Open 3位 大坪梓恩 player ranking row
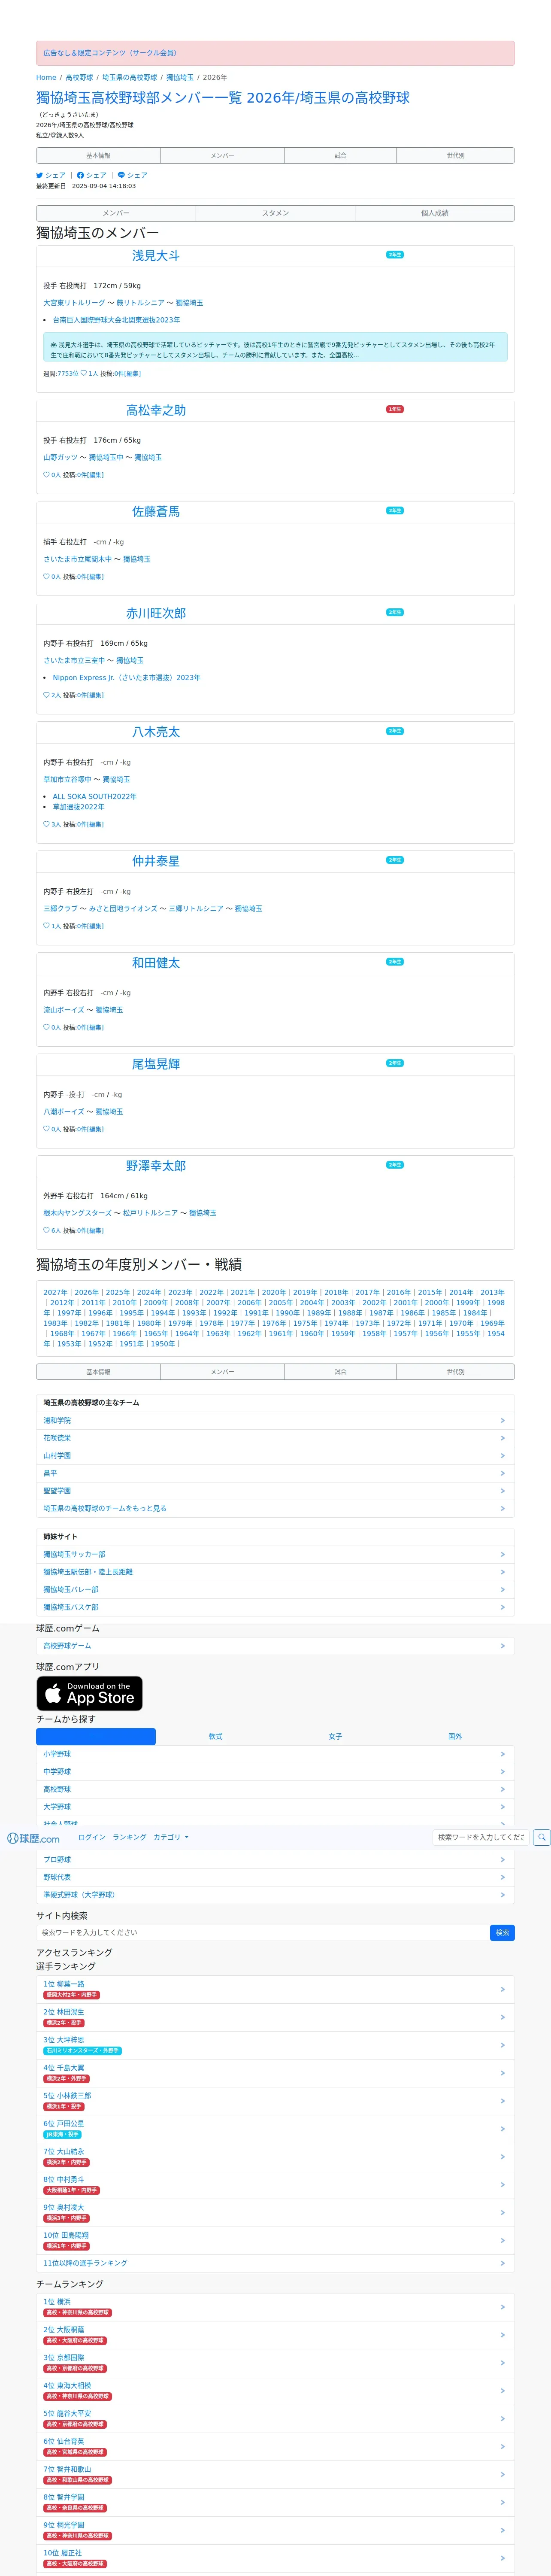The width and height of the screenshot is (551, 2576). click(x=275, y=2045)
